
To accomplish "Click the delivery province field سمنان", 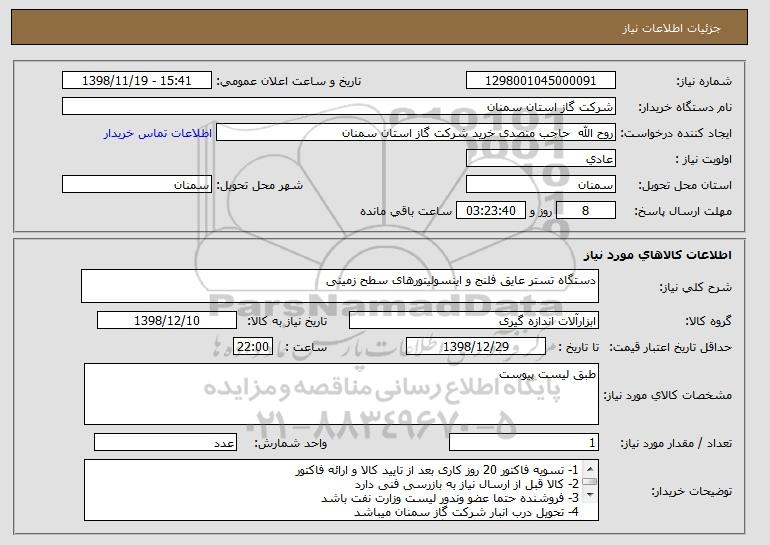I will 541,185.
